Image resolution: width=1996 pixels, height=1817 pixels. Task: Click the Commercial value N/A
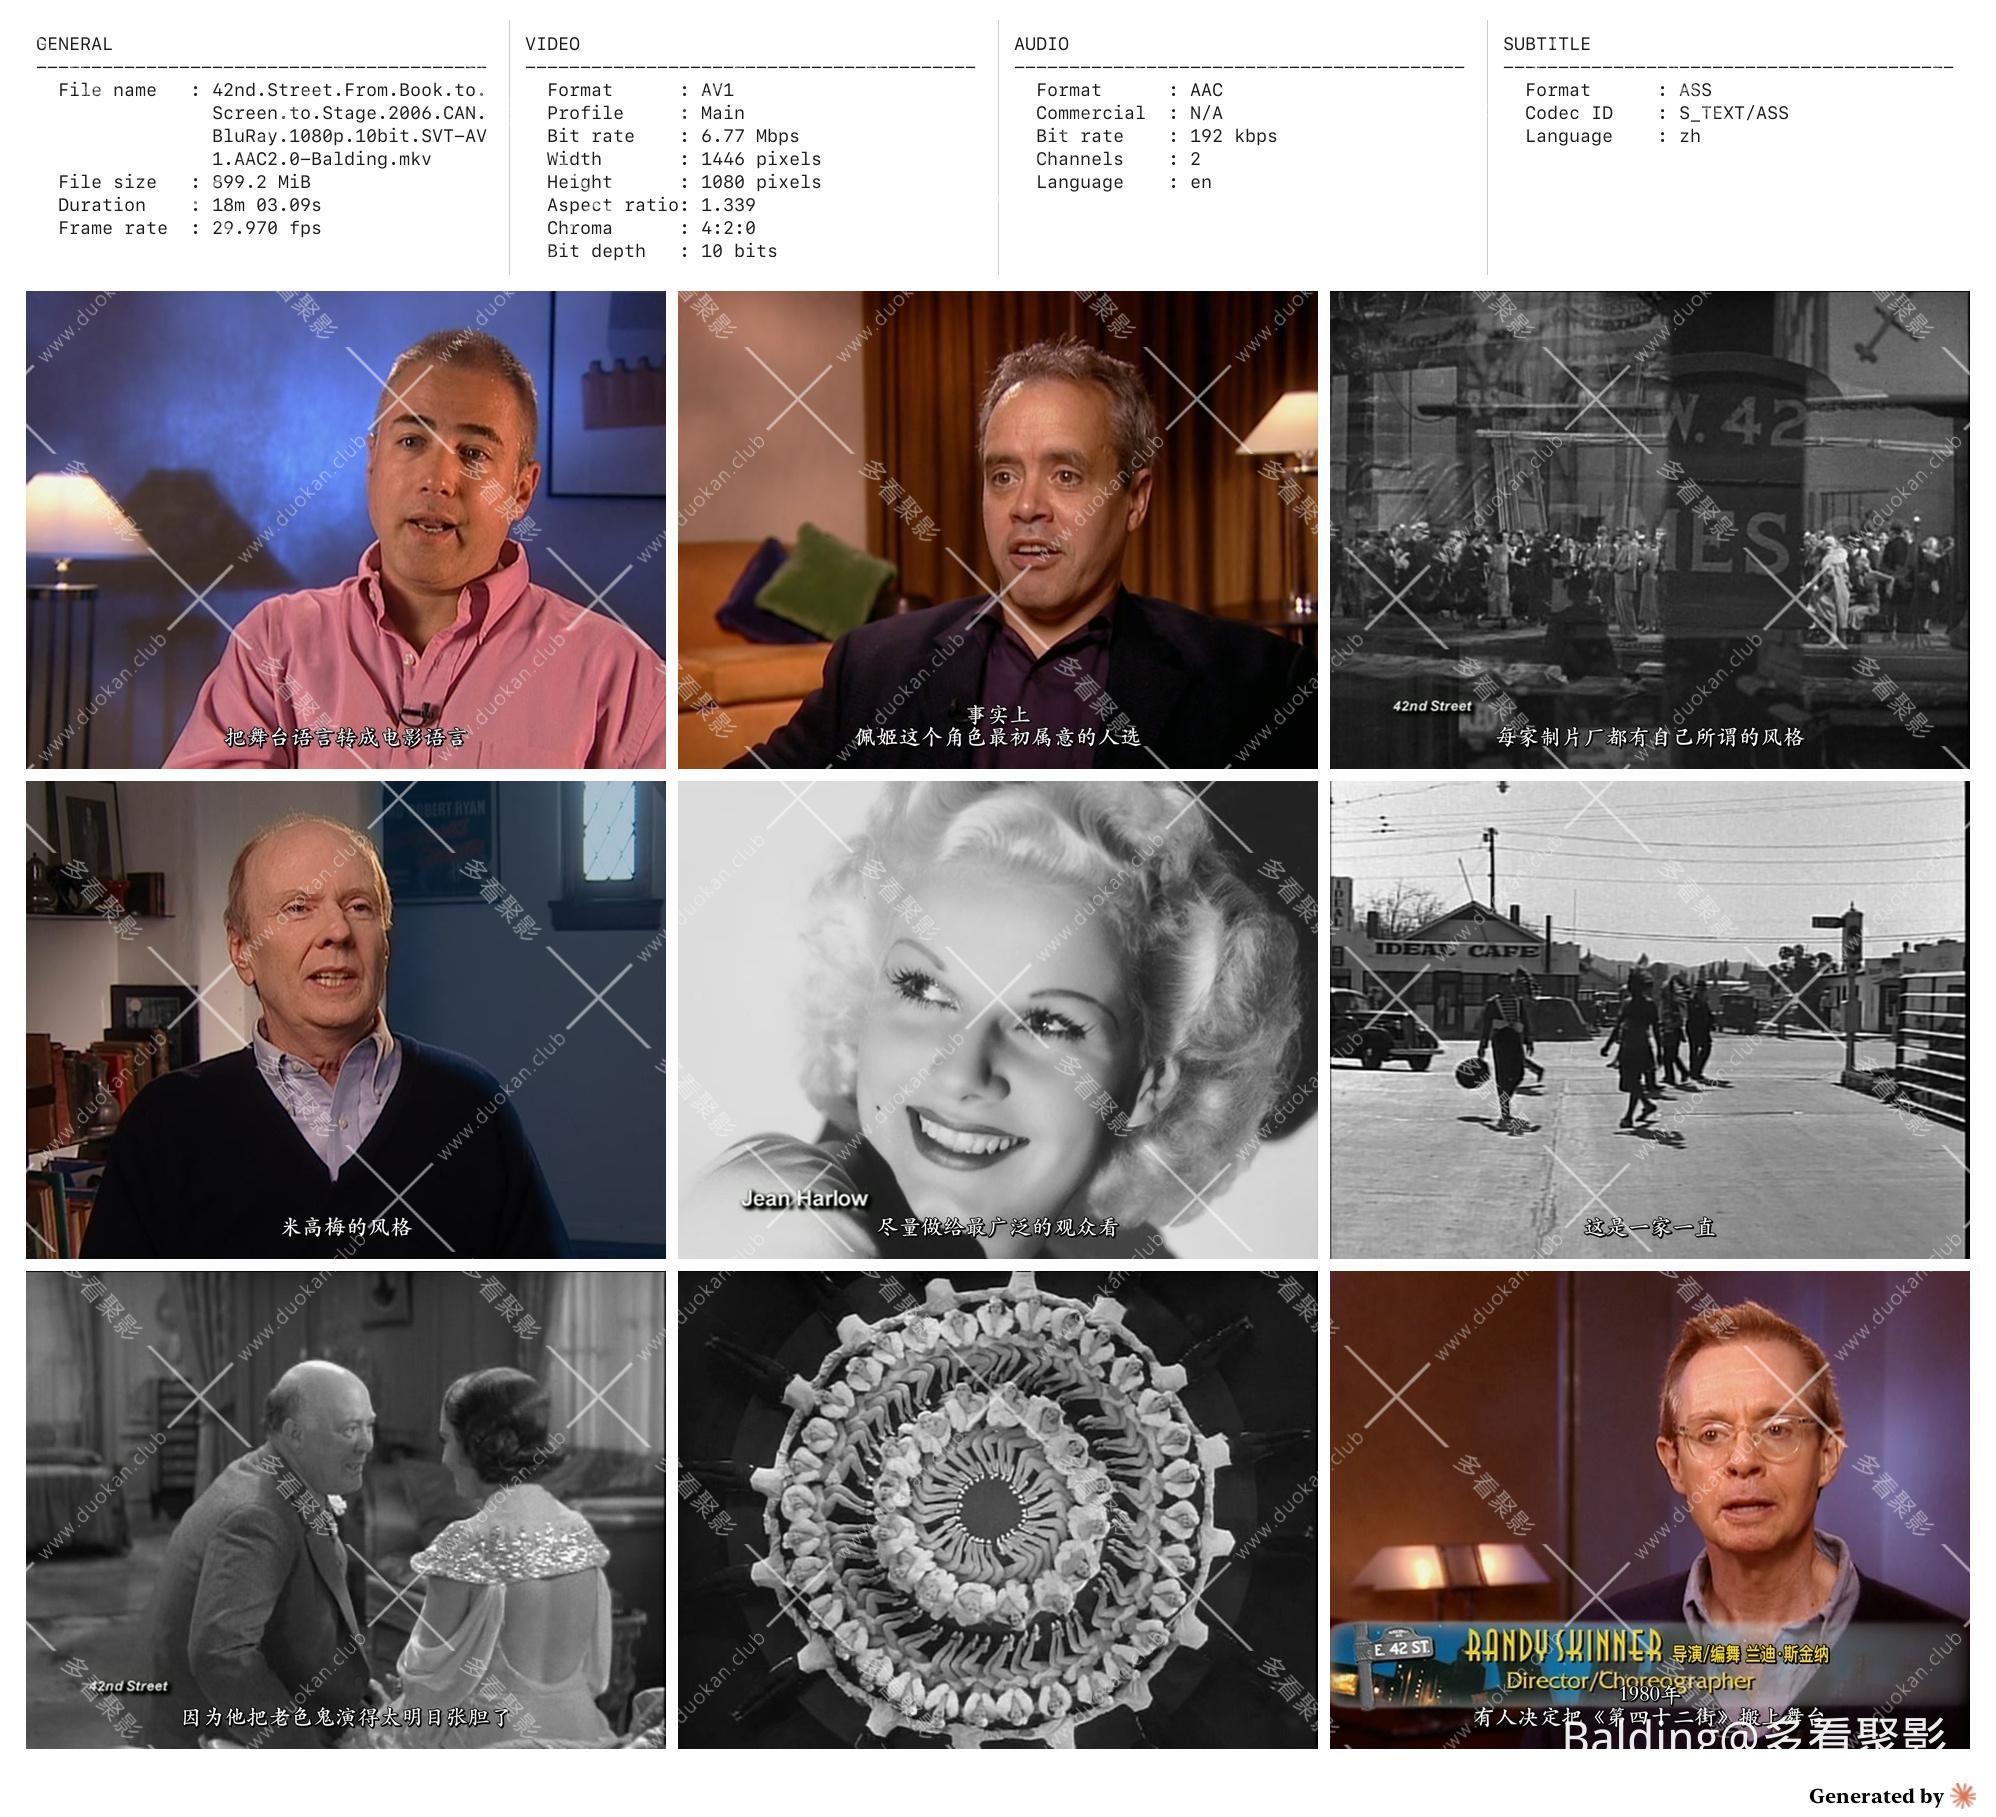click(1206, 113)
